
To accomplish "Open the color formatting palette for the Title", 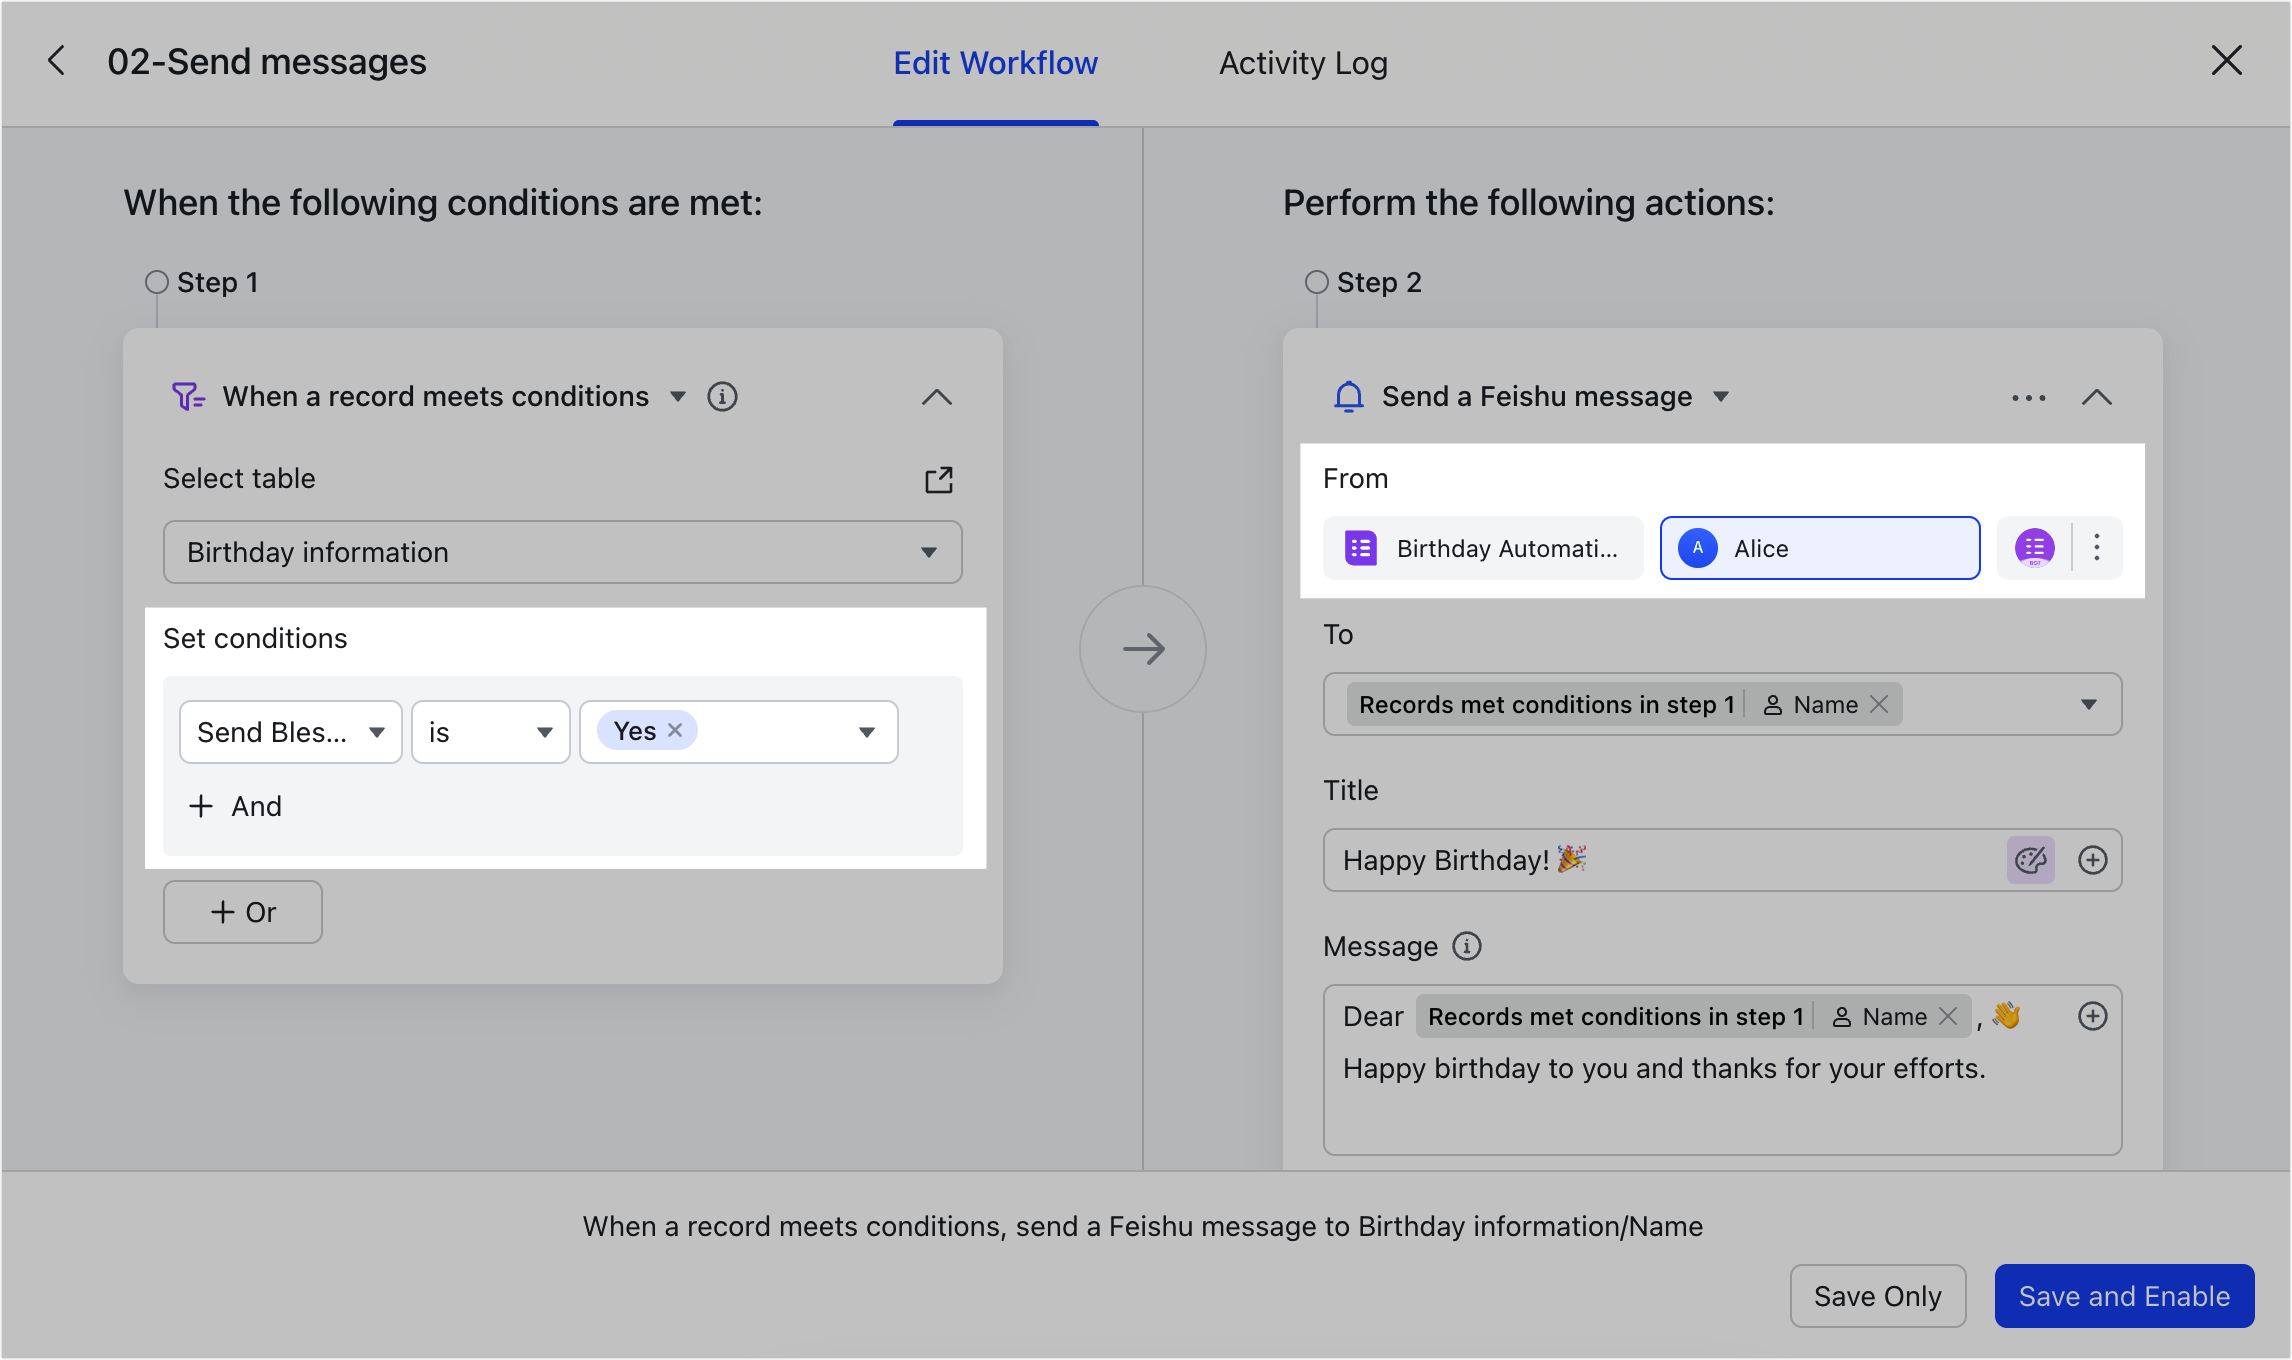I will click(2030, 860).
